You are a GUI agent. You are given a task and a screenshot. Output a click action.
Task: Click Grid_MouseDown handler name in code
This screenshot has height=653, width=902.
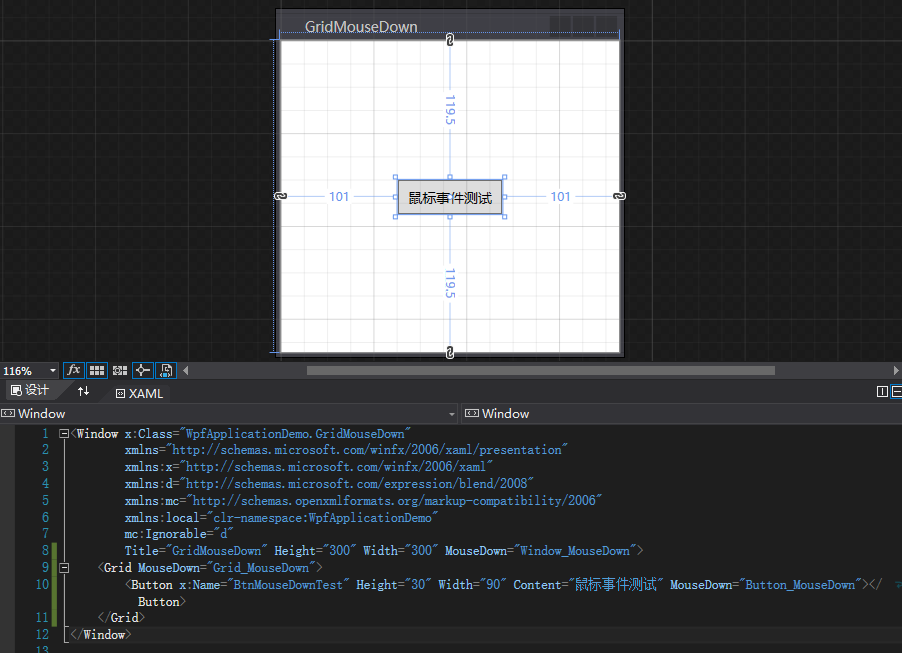261,568
